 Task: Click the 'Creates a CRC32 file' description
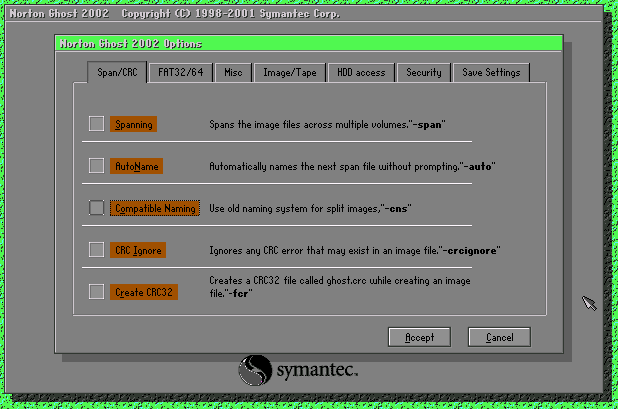pos(340,287)
